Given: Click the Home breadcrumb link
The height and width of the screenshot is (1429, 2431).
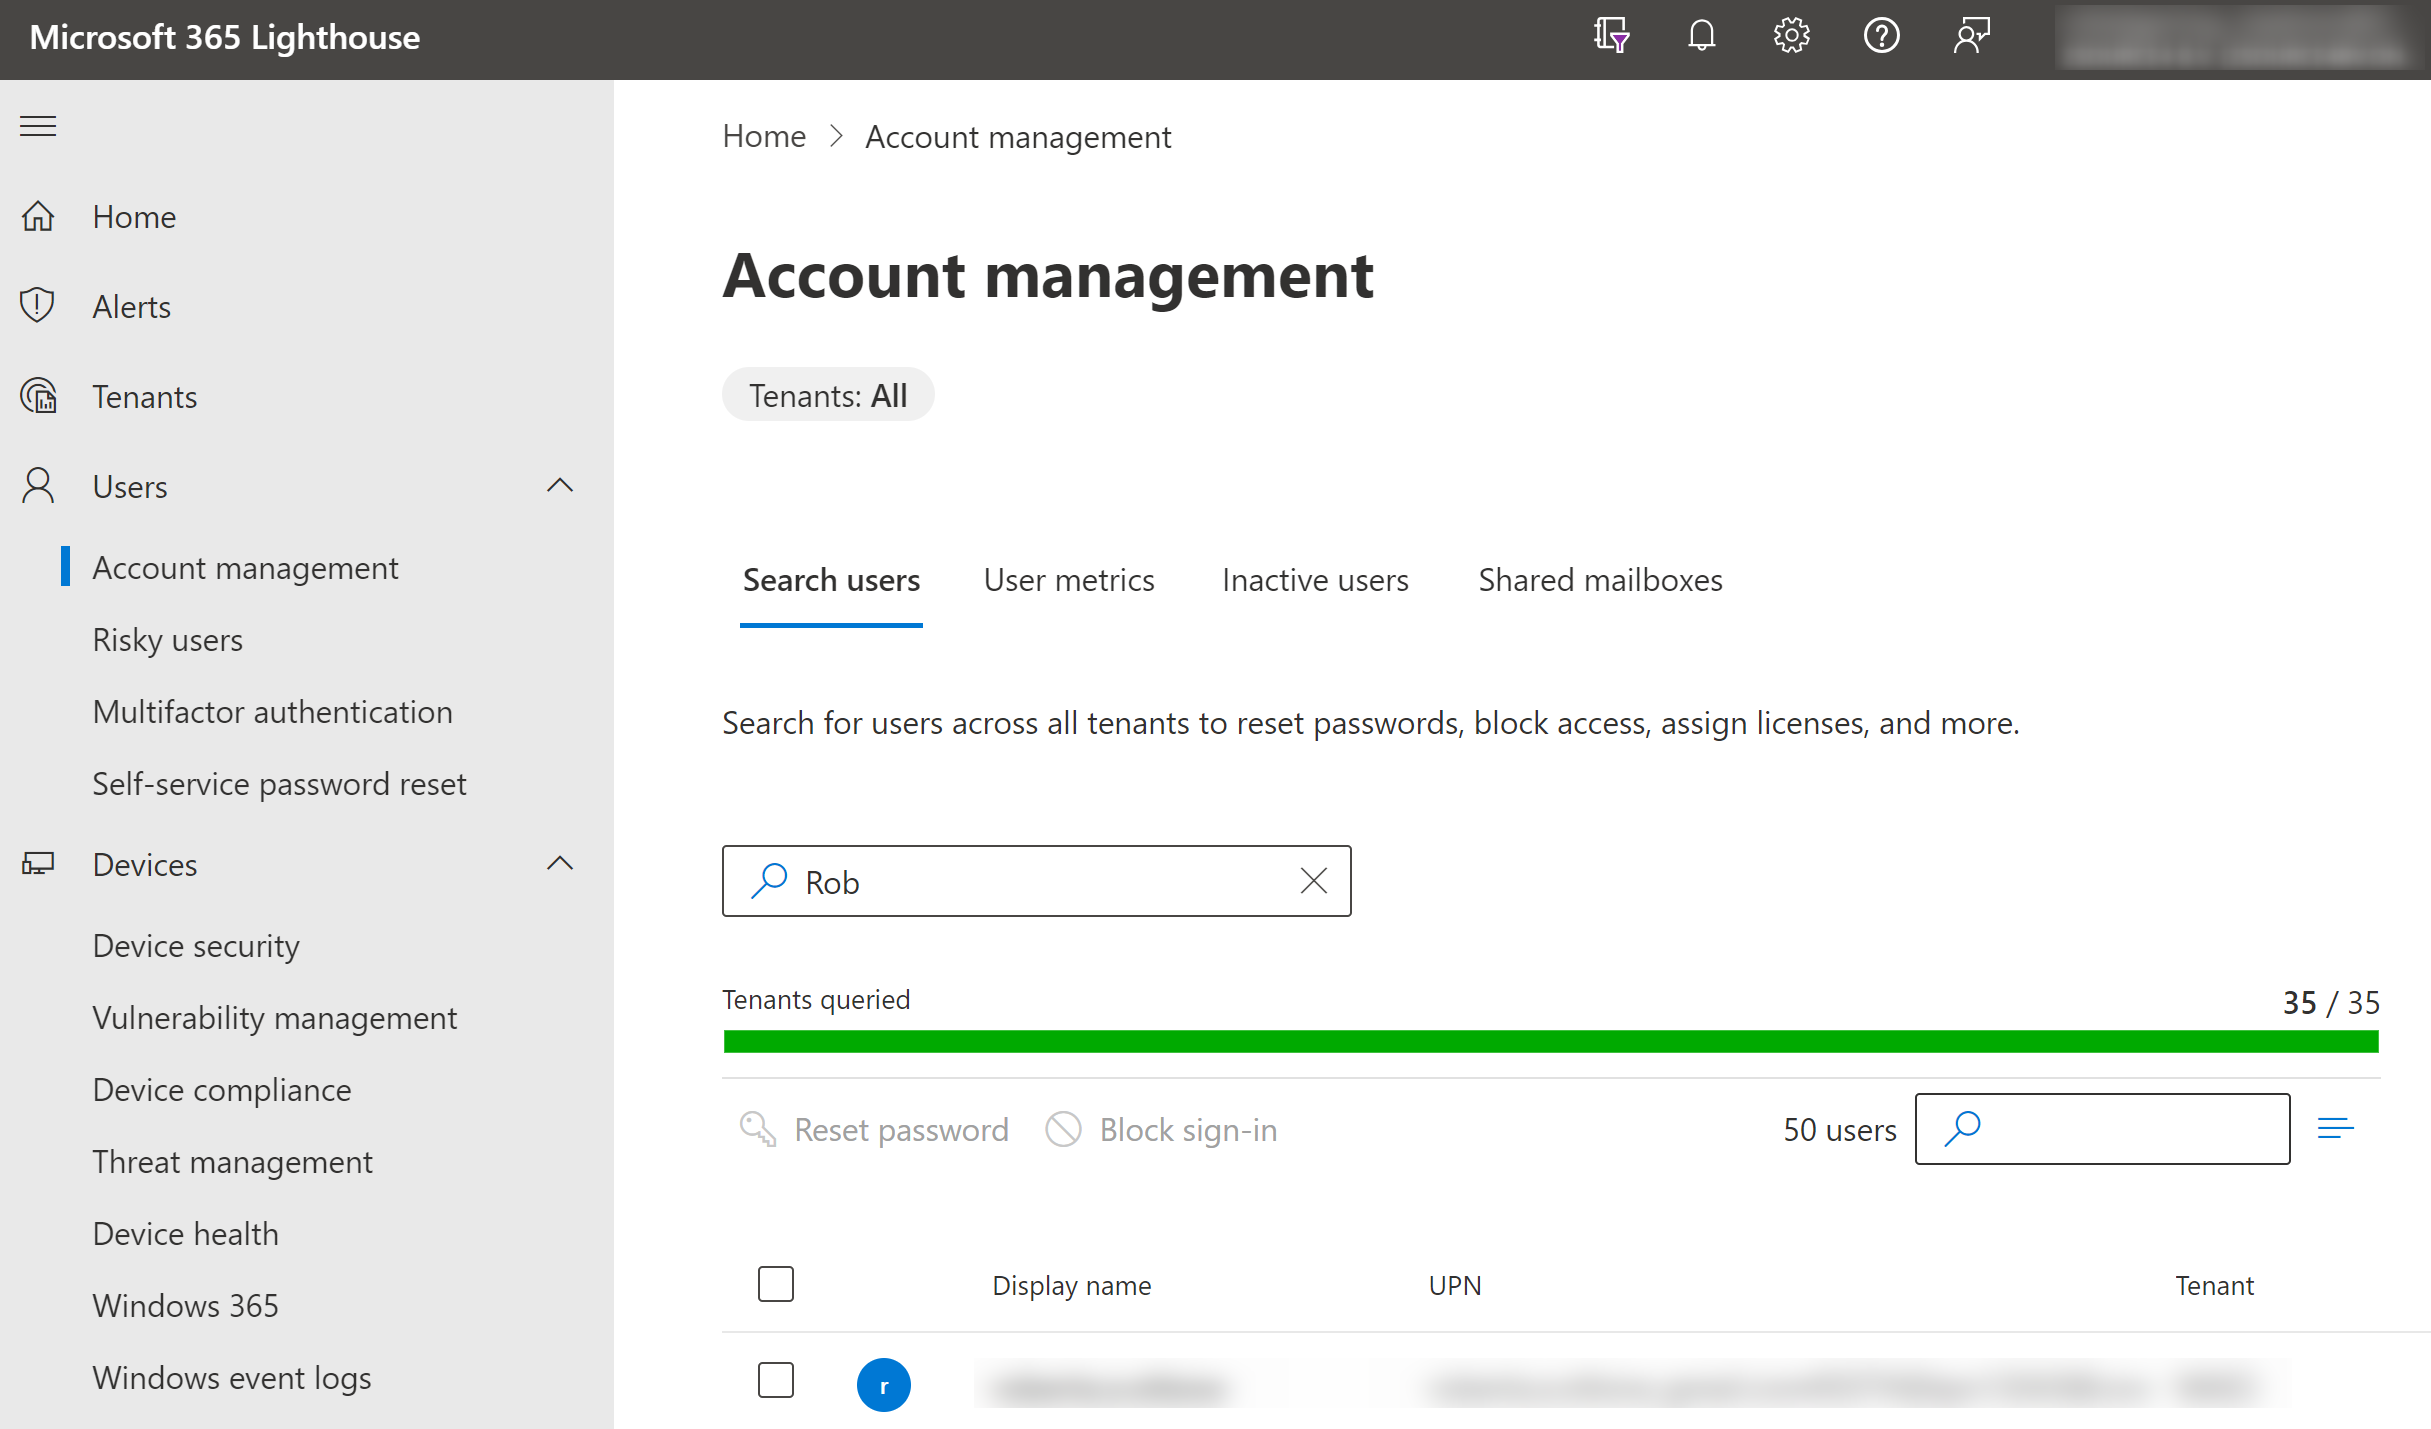Looking at the screenshot, I should point(764,136).
